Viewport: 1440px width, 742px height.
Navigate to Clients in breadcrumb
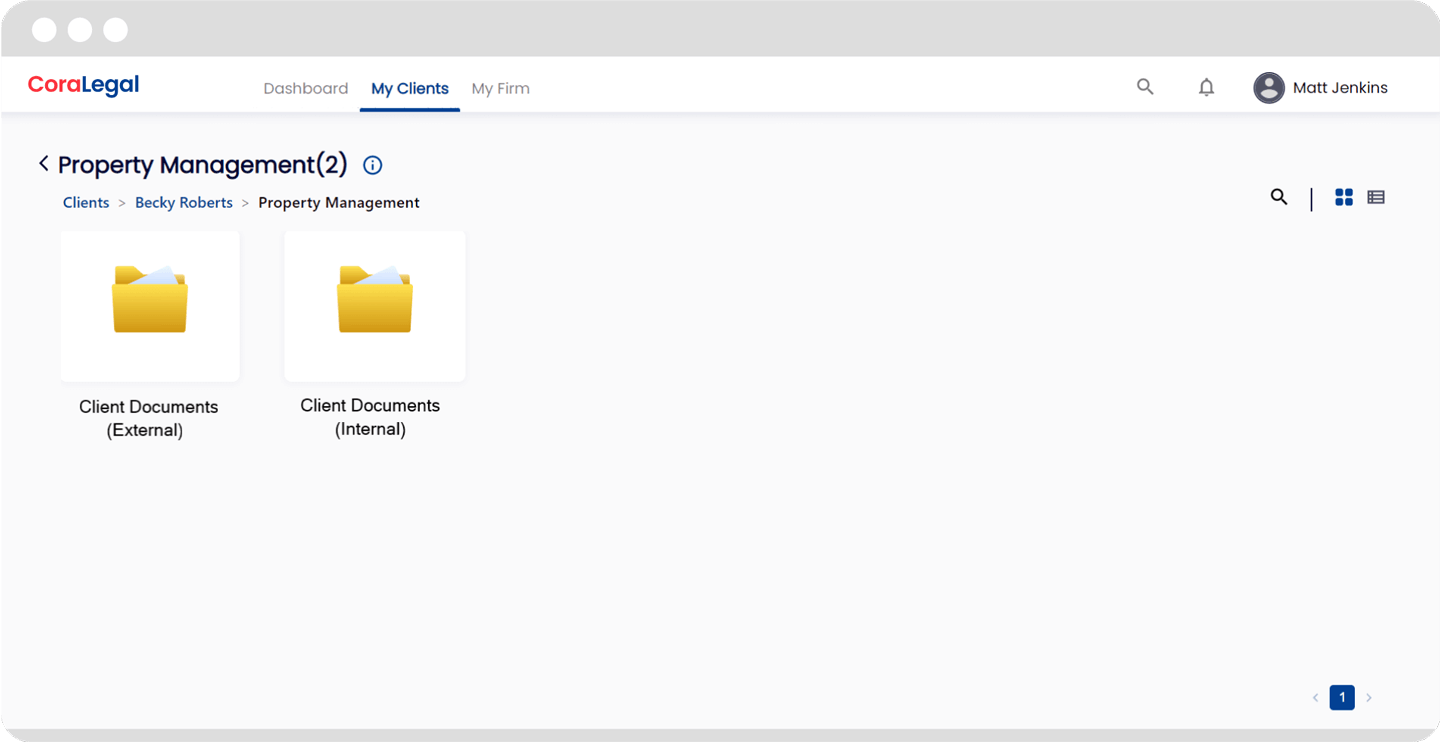(86, 203)
